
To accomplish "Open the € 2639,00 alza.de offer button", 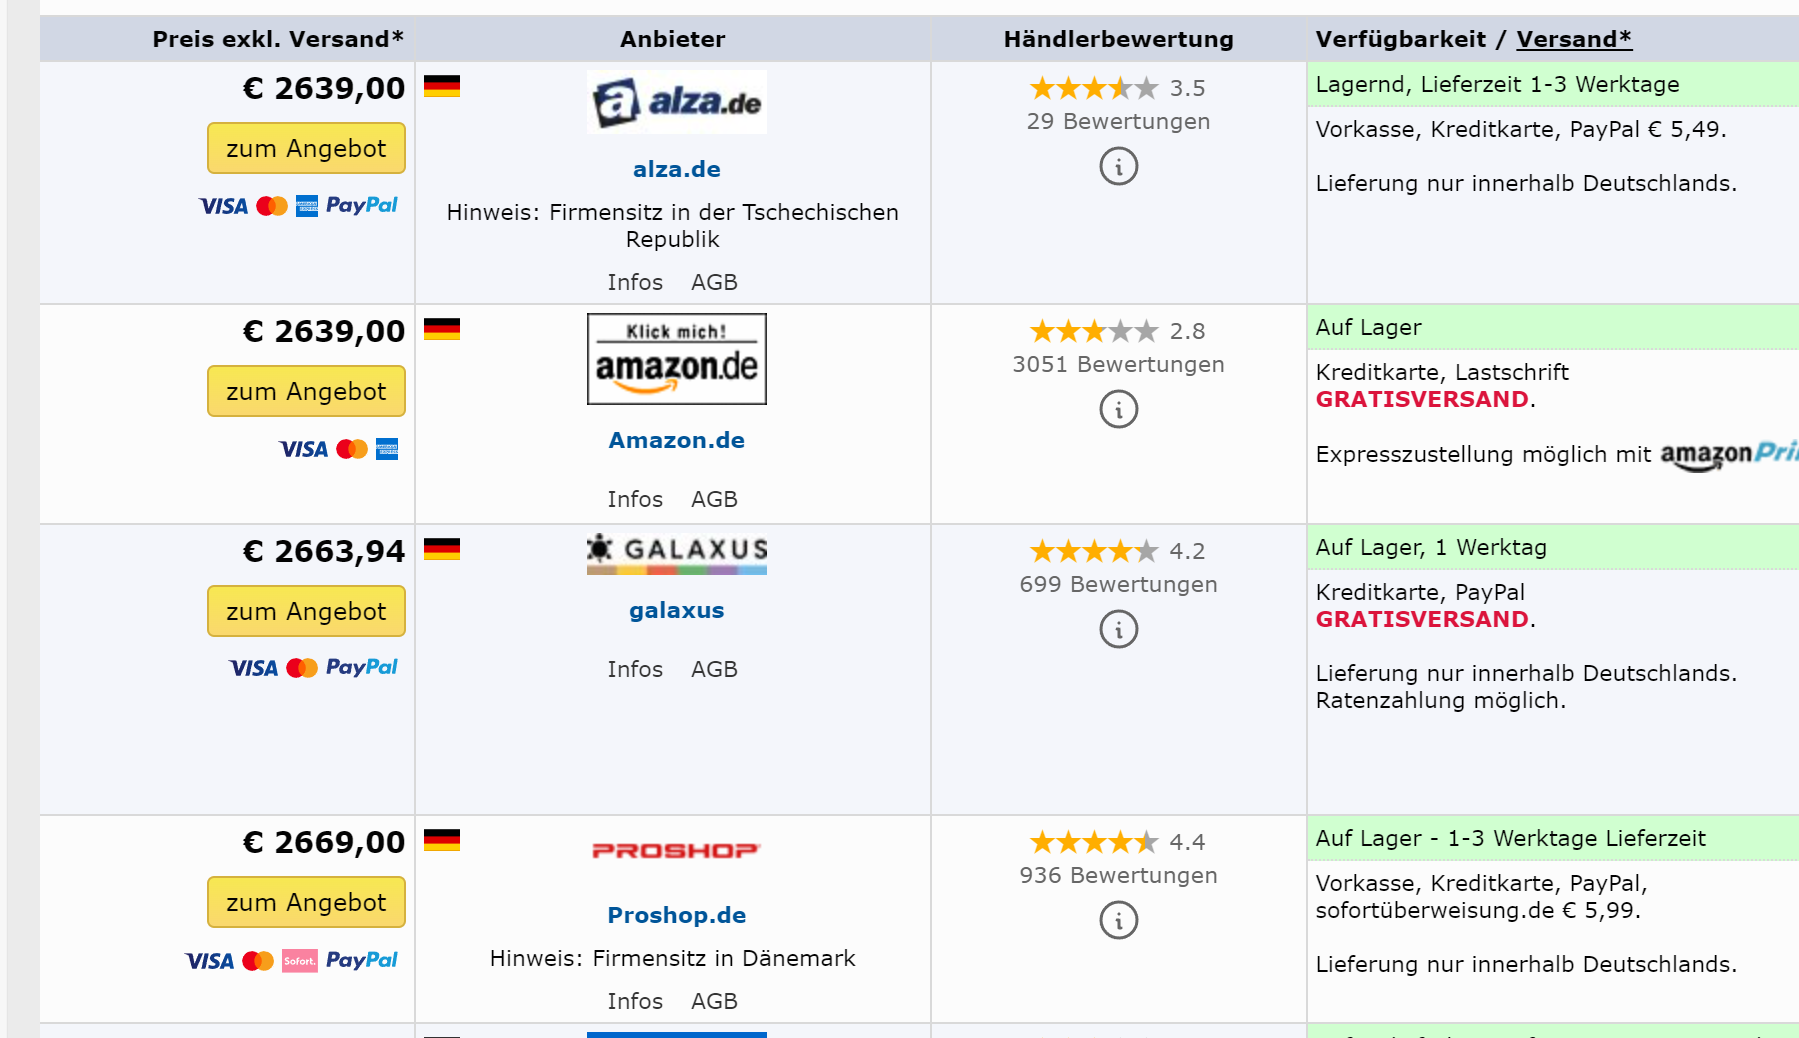I will pos(306,148).
